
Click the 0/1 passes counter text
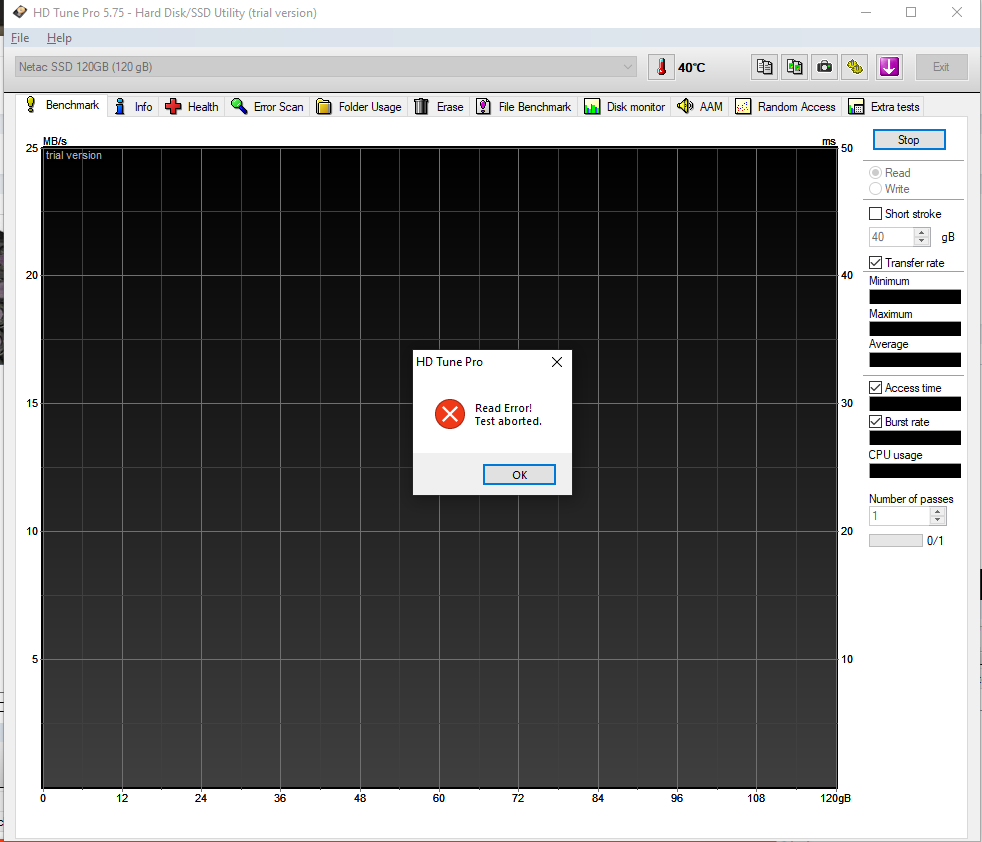coord(935,541)
